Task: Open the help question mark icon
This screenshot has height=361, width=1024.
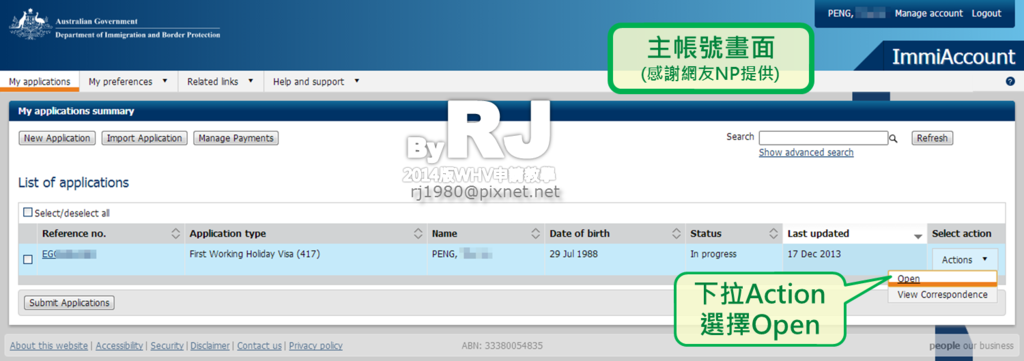Action: click(1010, 82)
